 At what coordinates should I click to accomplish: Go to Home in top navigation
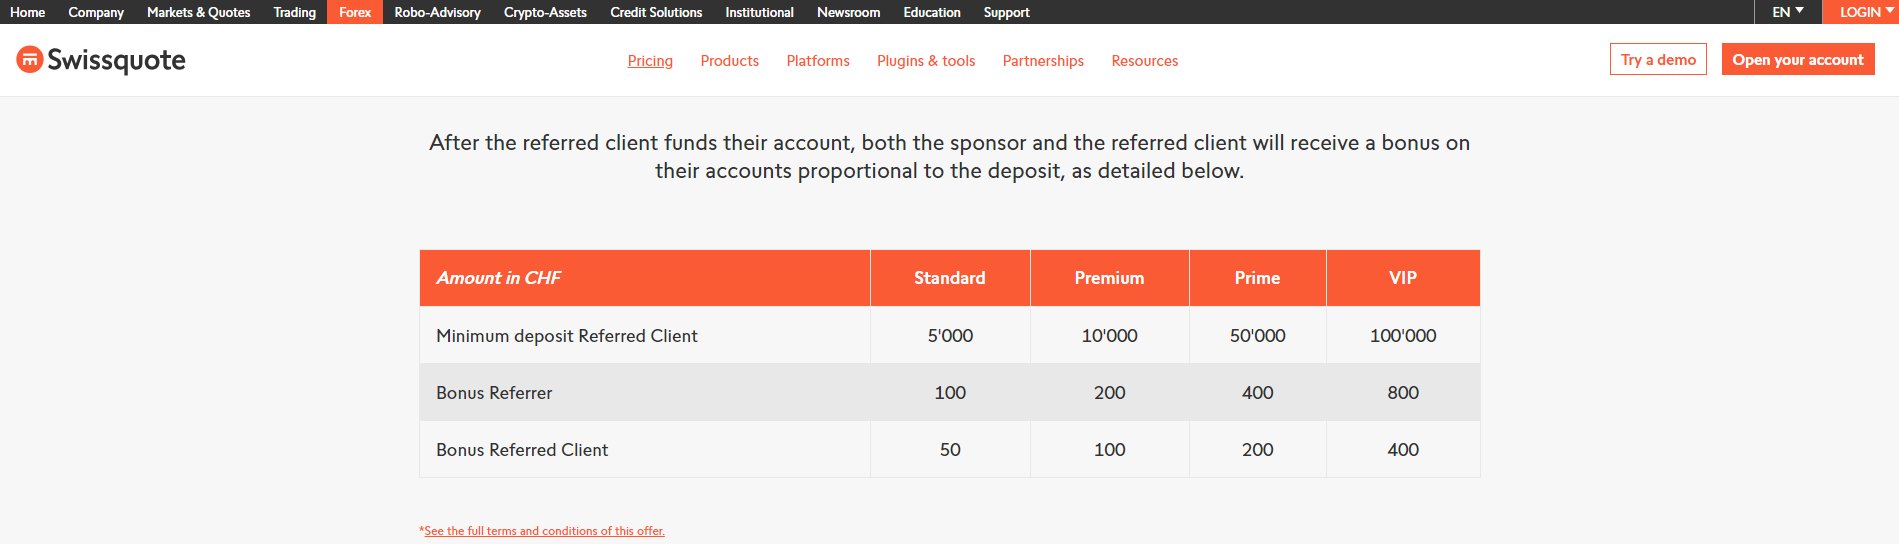(x=27, y=12)
